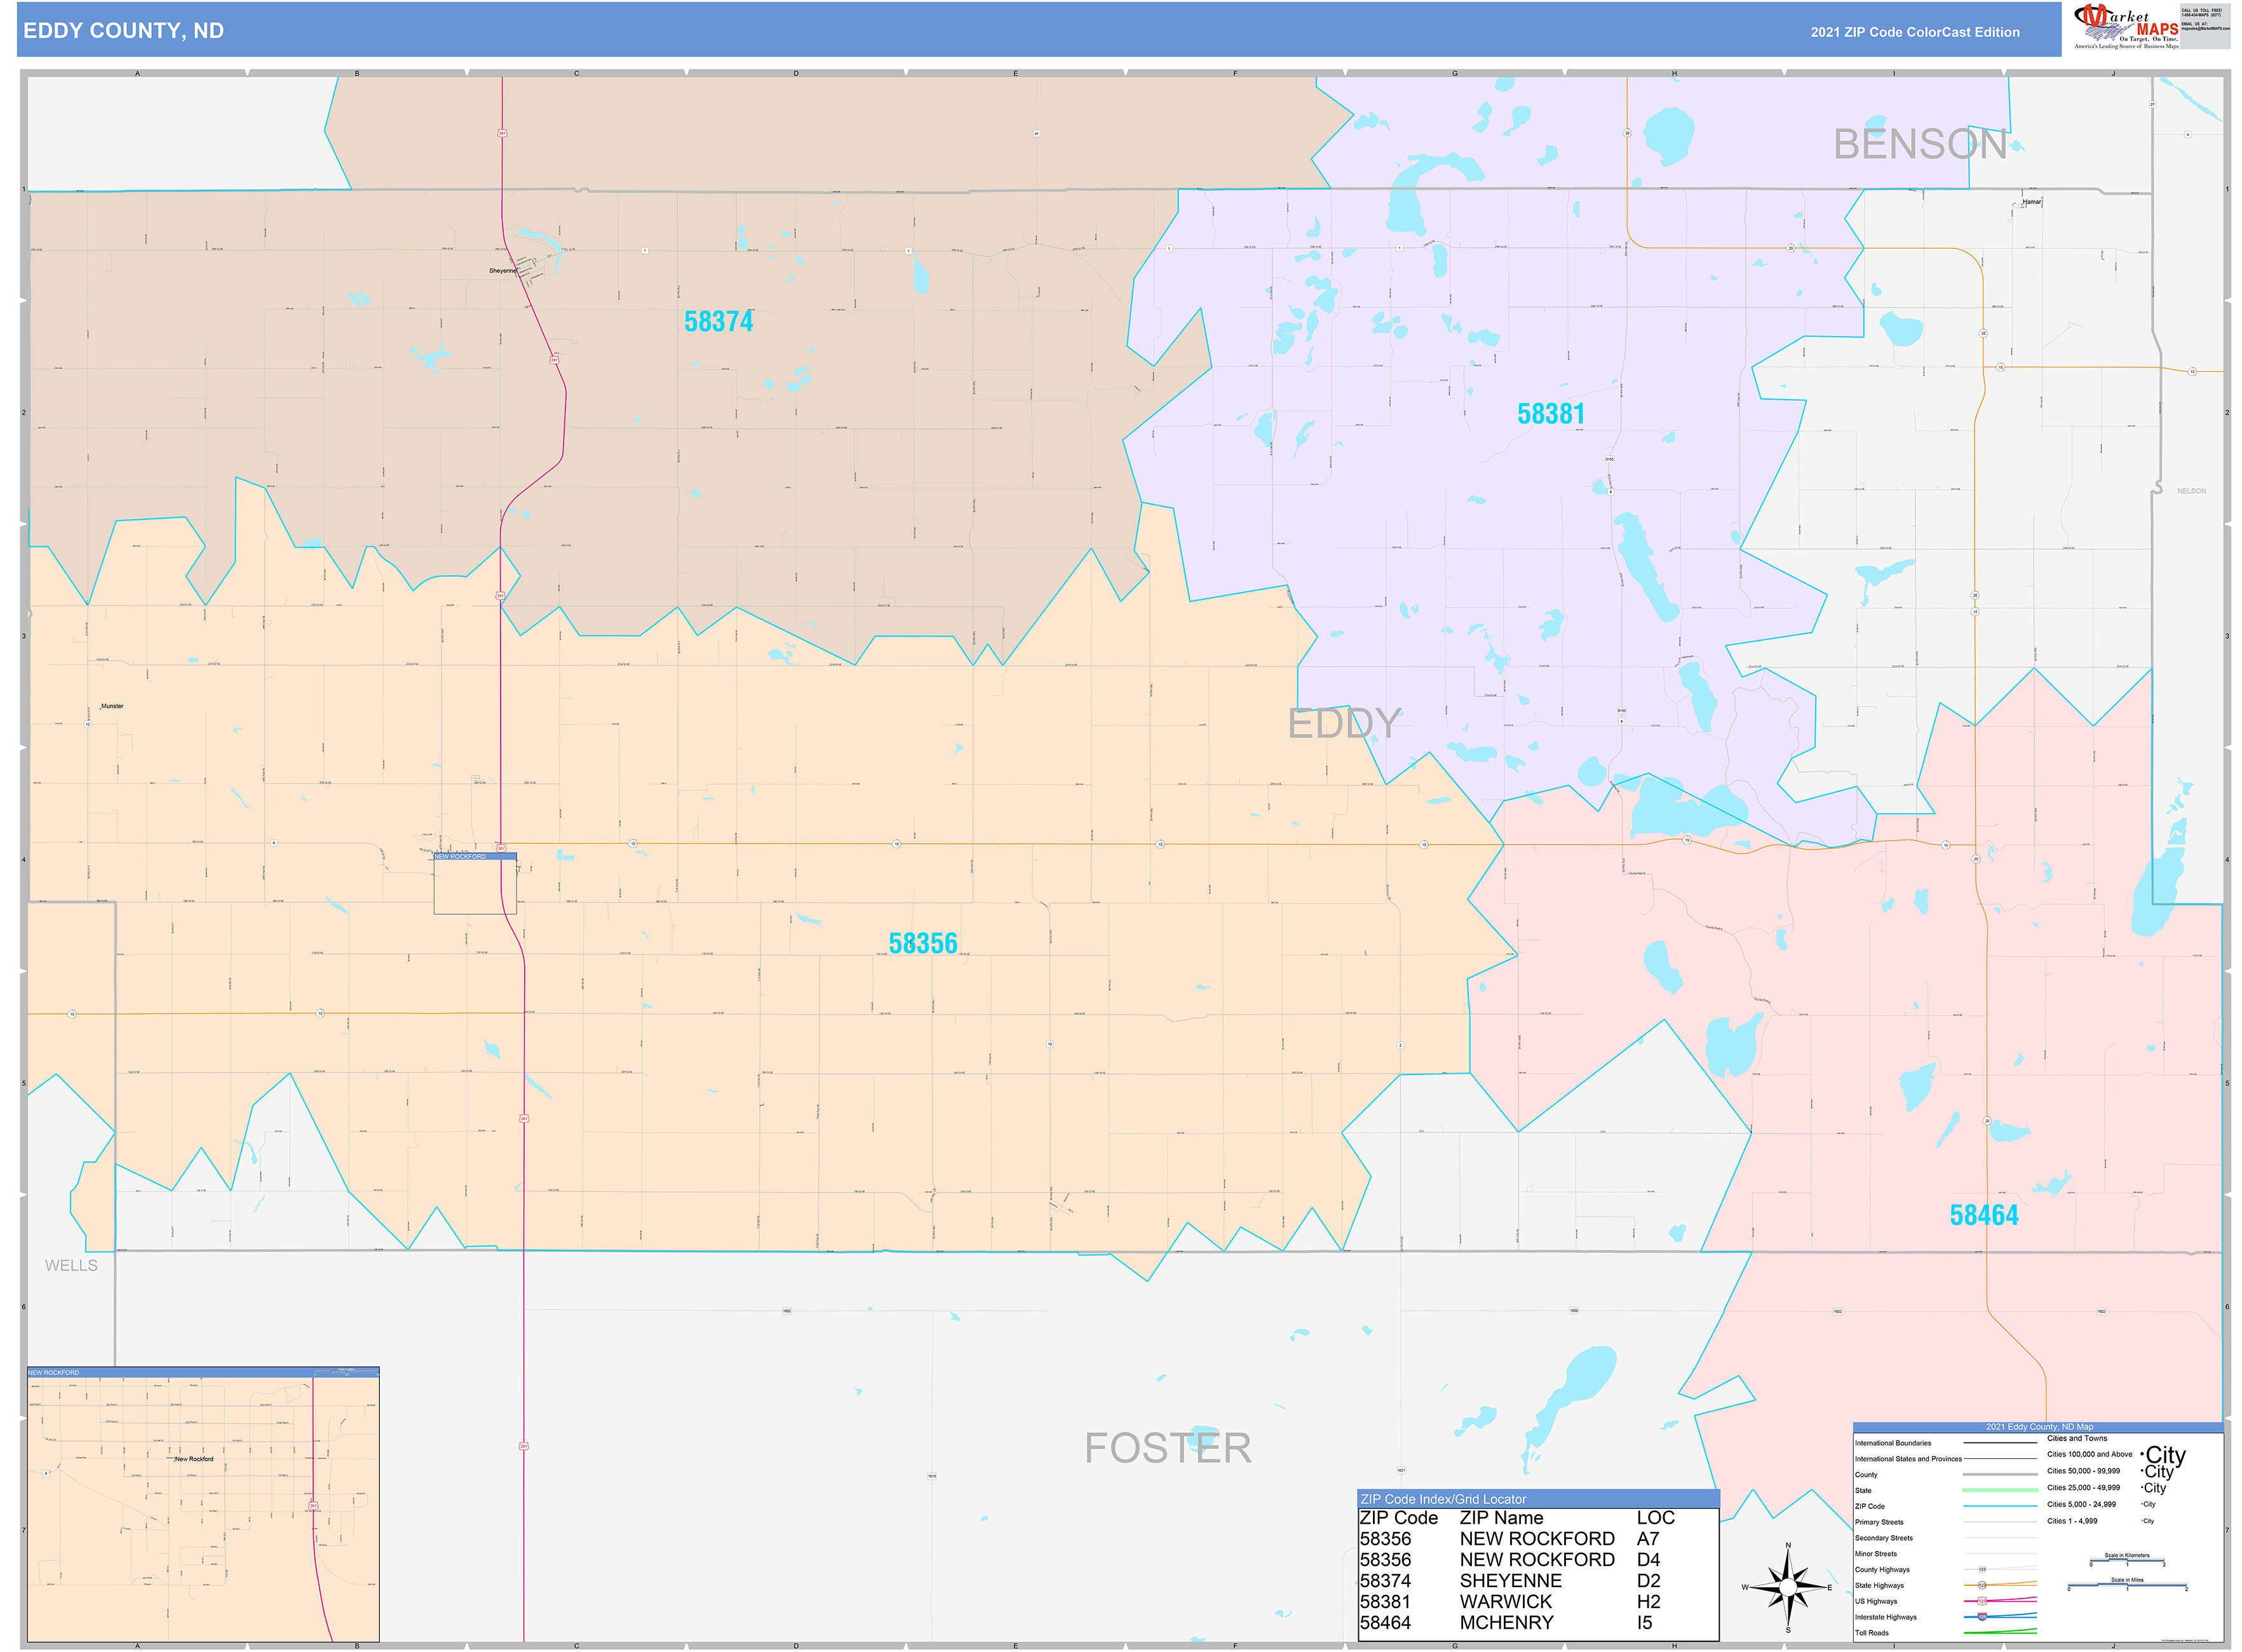Click the County Highways marker in legend
Screen dimensions: 2242x1652
click(1982, 1569)
